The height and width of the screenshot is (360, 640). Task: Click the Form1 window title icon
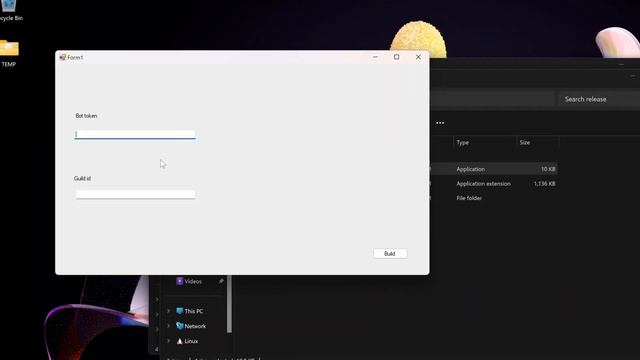(x=62, y=57)
